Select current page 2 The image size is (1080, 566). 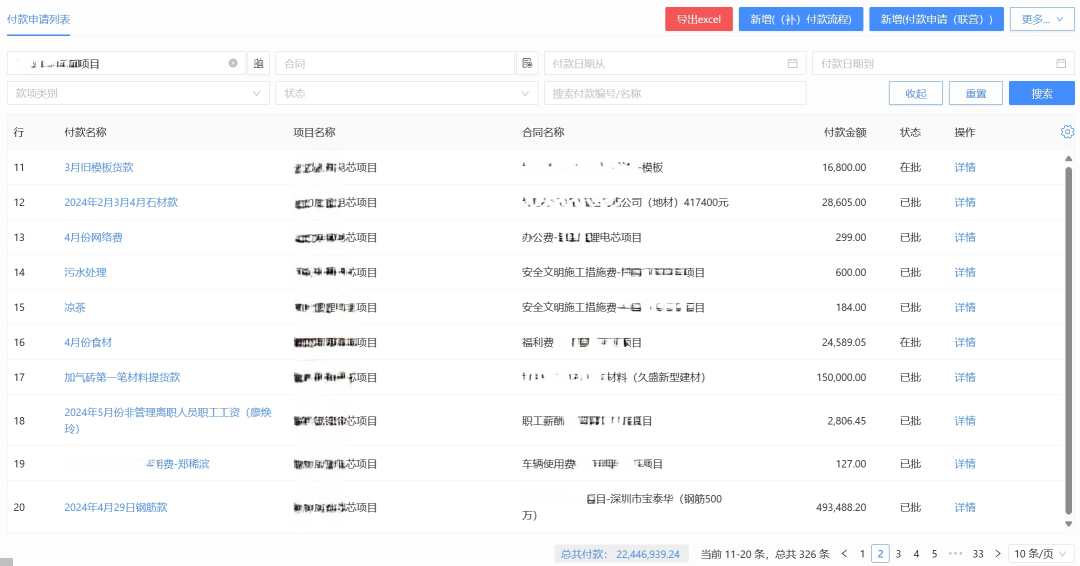click(880, 554)
